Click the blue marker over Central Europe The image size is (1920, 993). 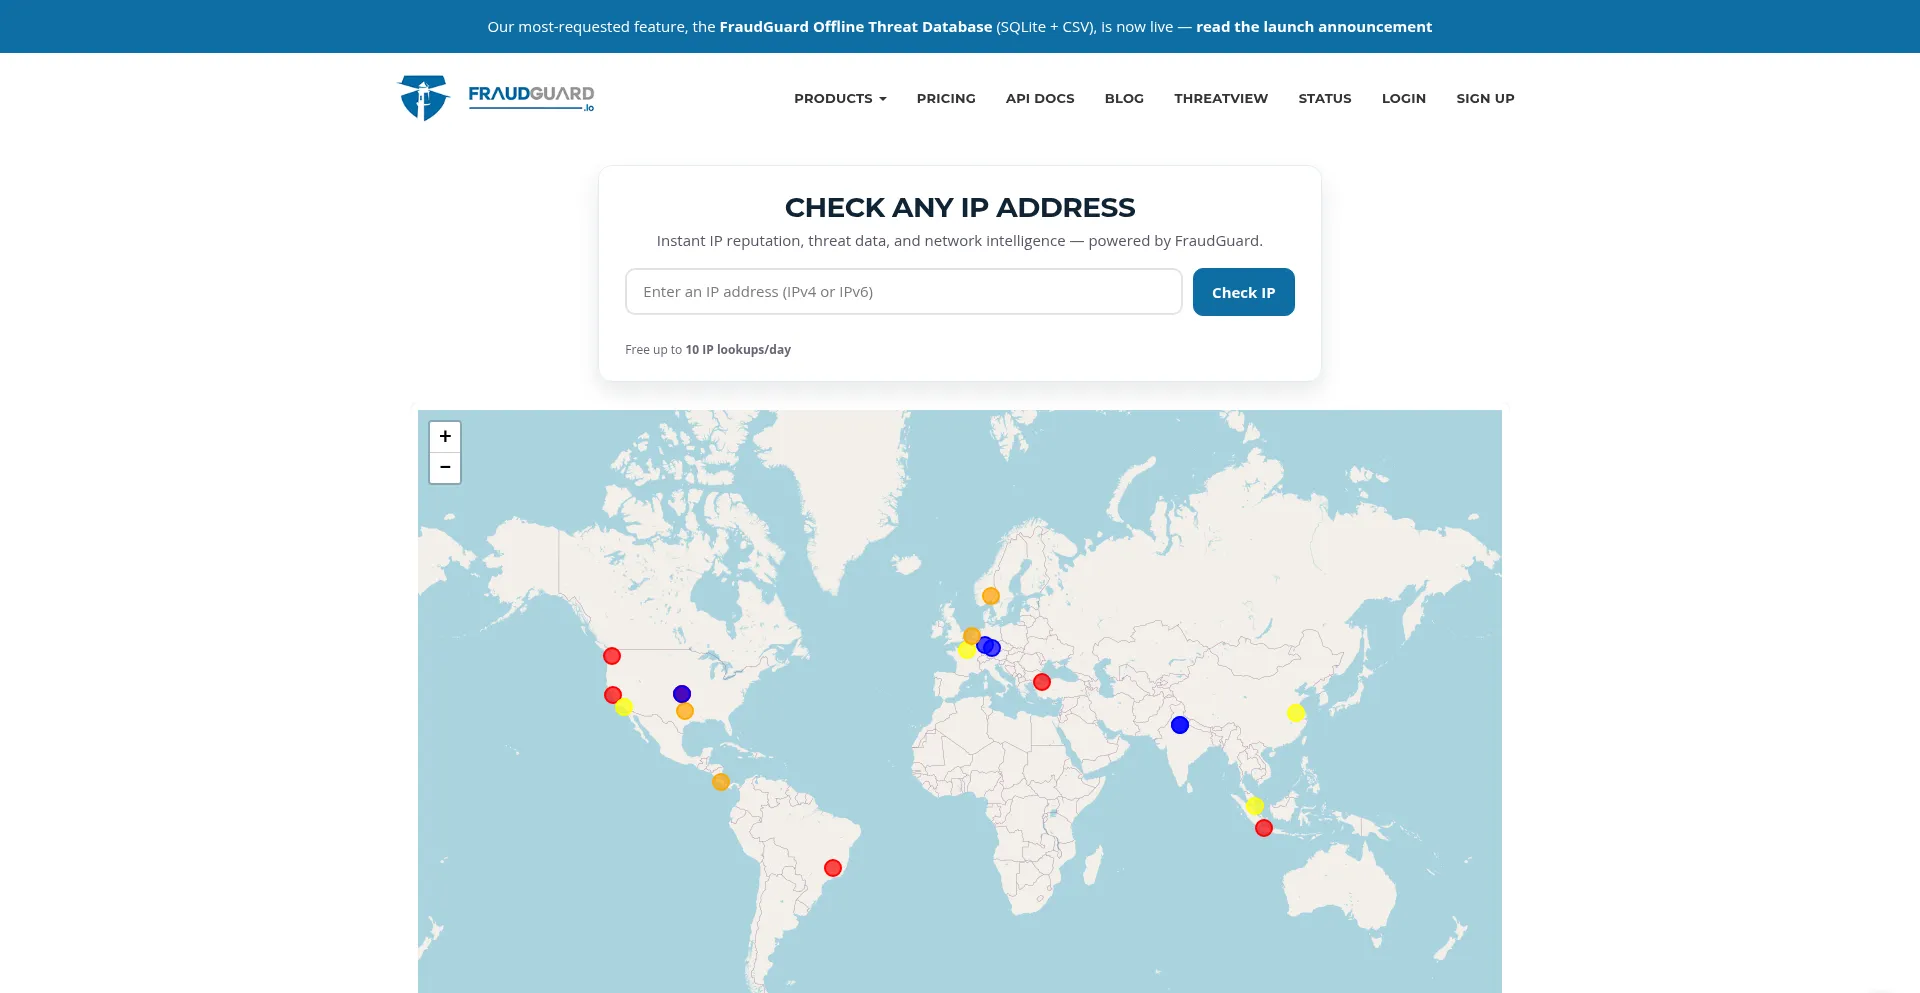(989, 646)
